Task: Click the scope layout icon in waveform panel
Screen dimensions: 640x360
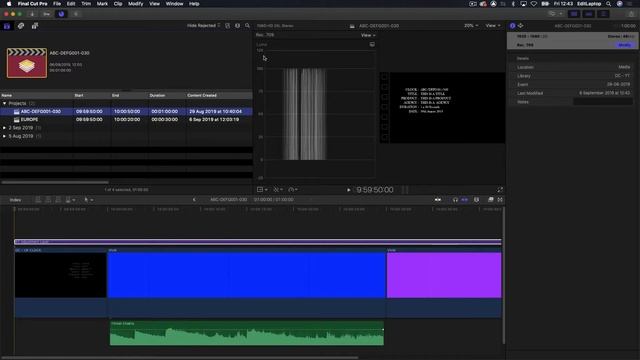Action: (x=372, y=44)
